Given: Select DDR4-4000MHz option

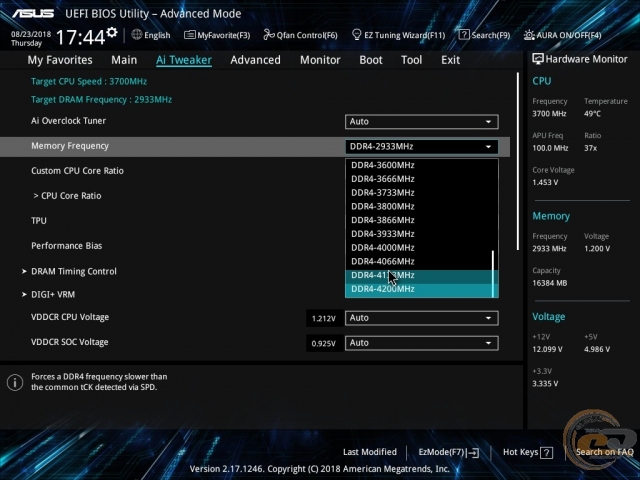Looking at the screenshot, I should point(419,248).
